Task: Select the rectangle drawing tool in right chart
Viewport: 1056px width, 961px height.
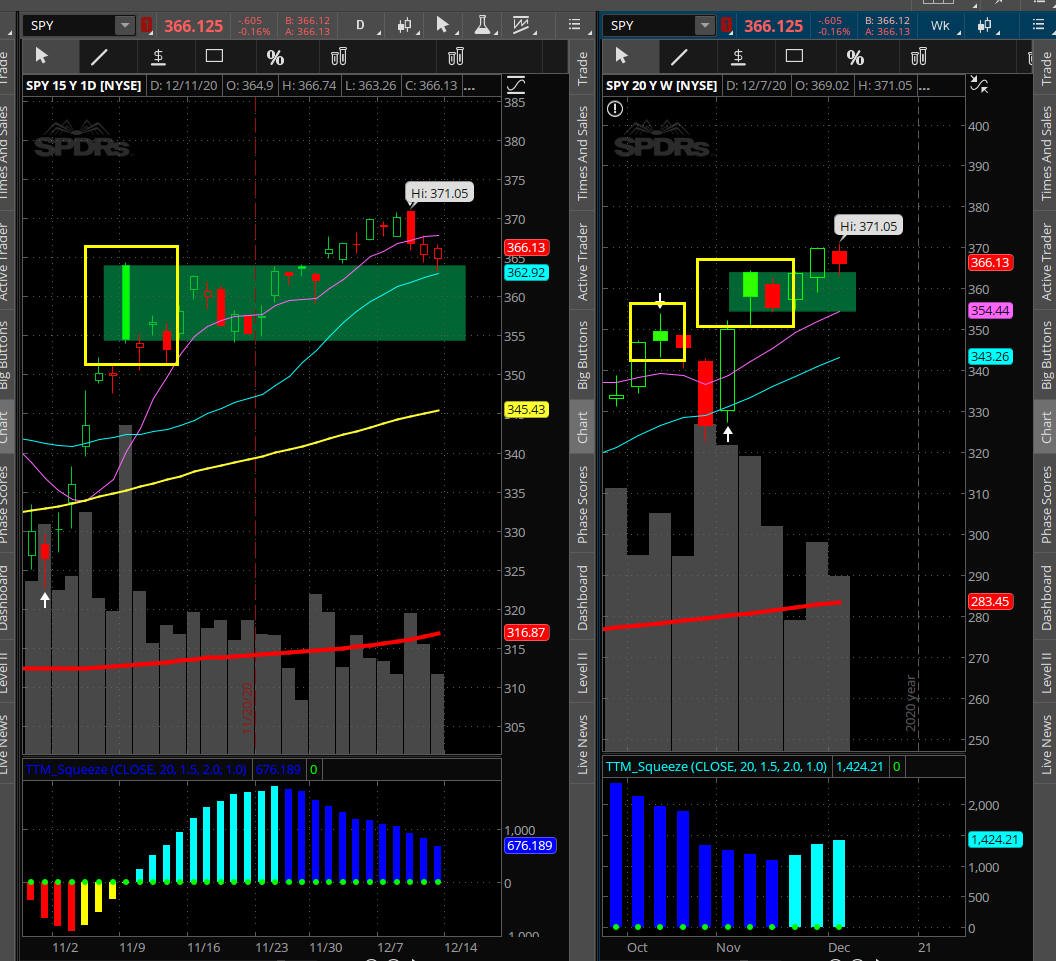Action: click(x=794, y=56)
